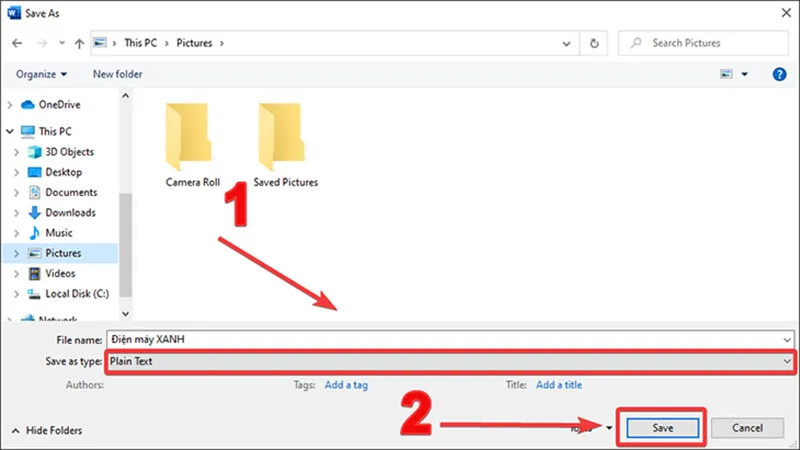Click the New folder button
The width and height of the screenshot is (800, 450).
[x=117, y=74]
